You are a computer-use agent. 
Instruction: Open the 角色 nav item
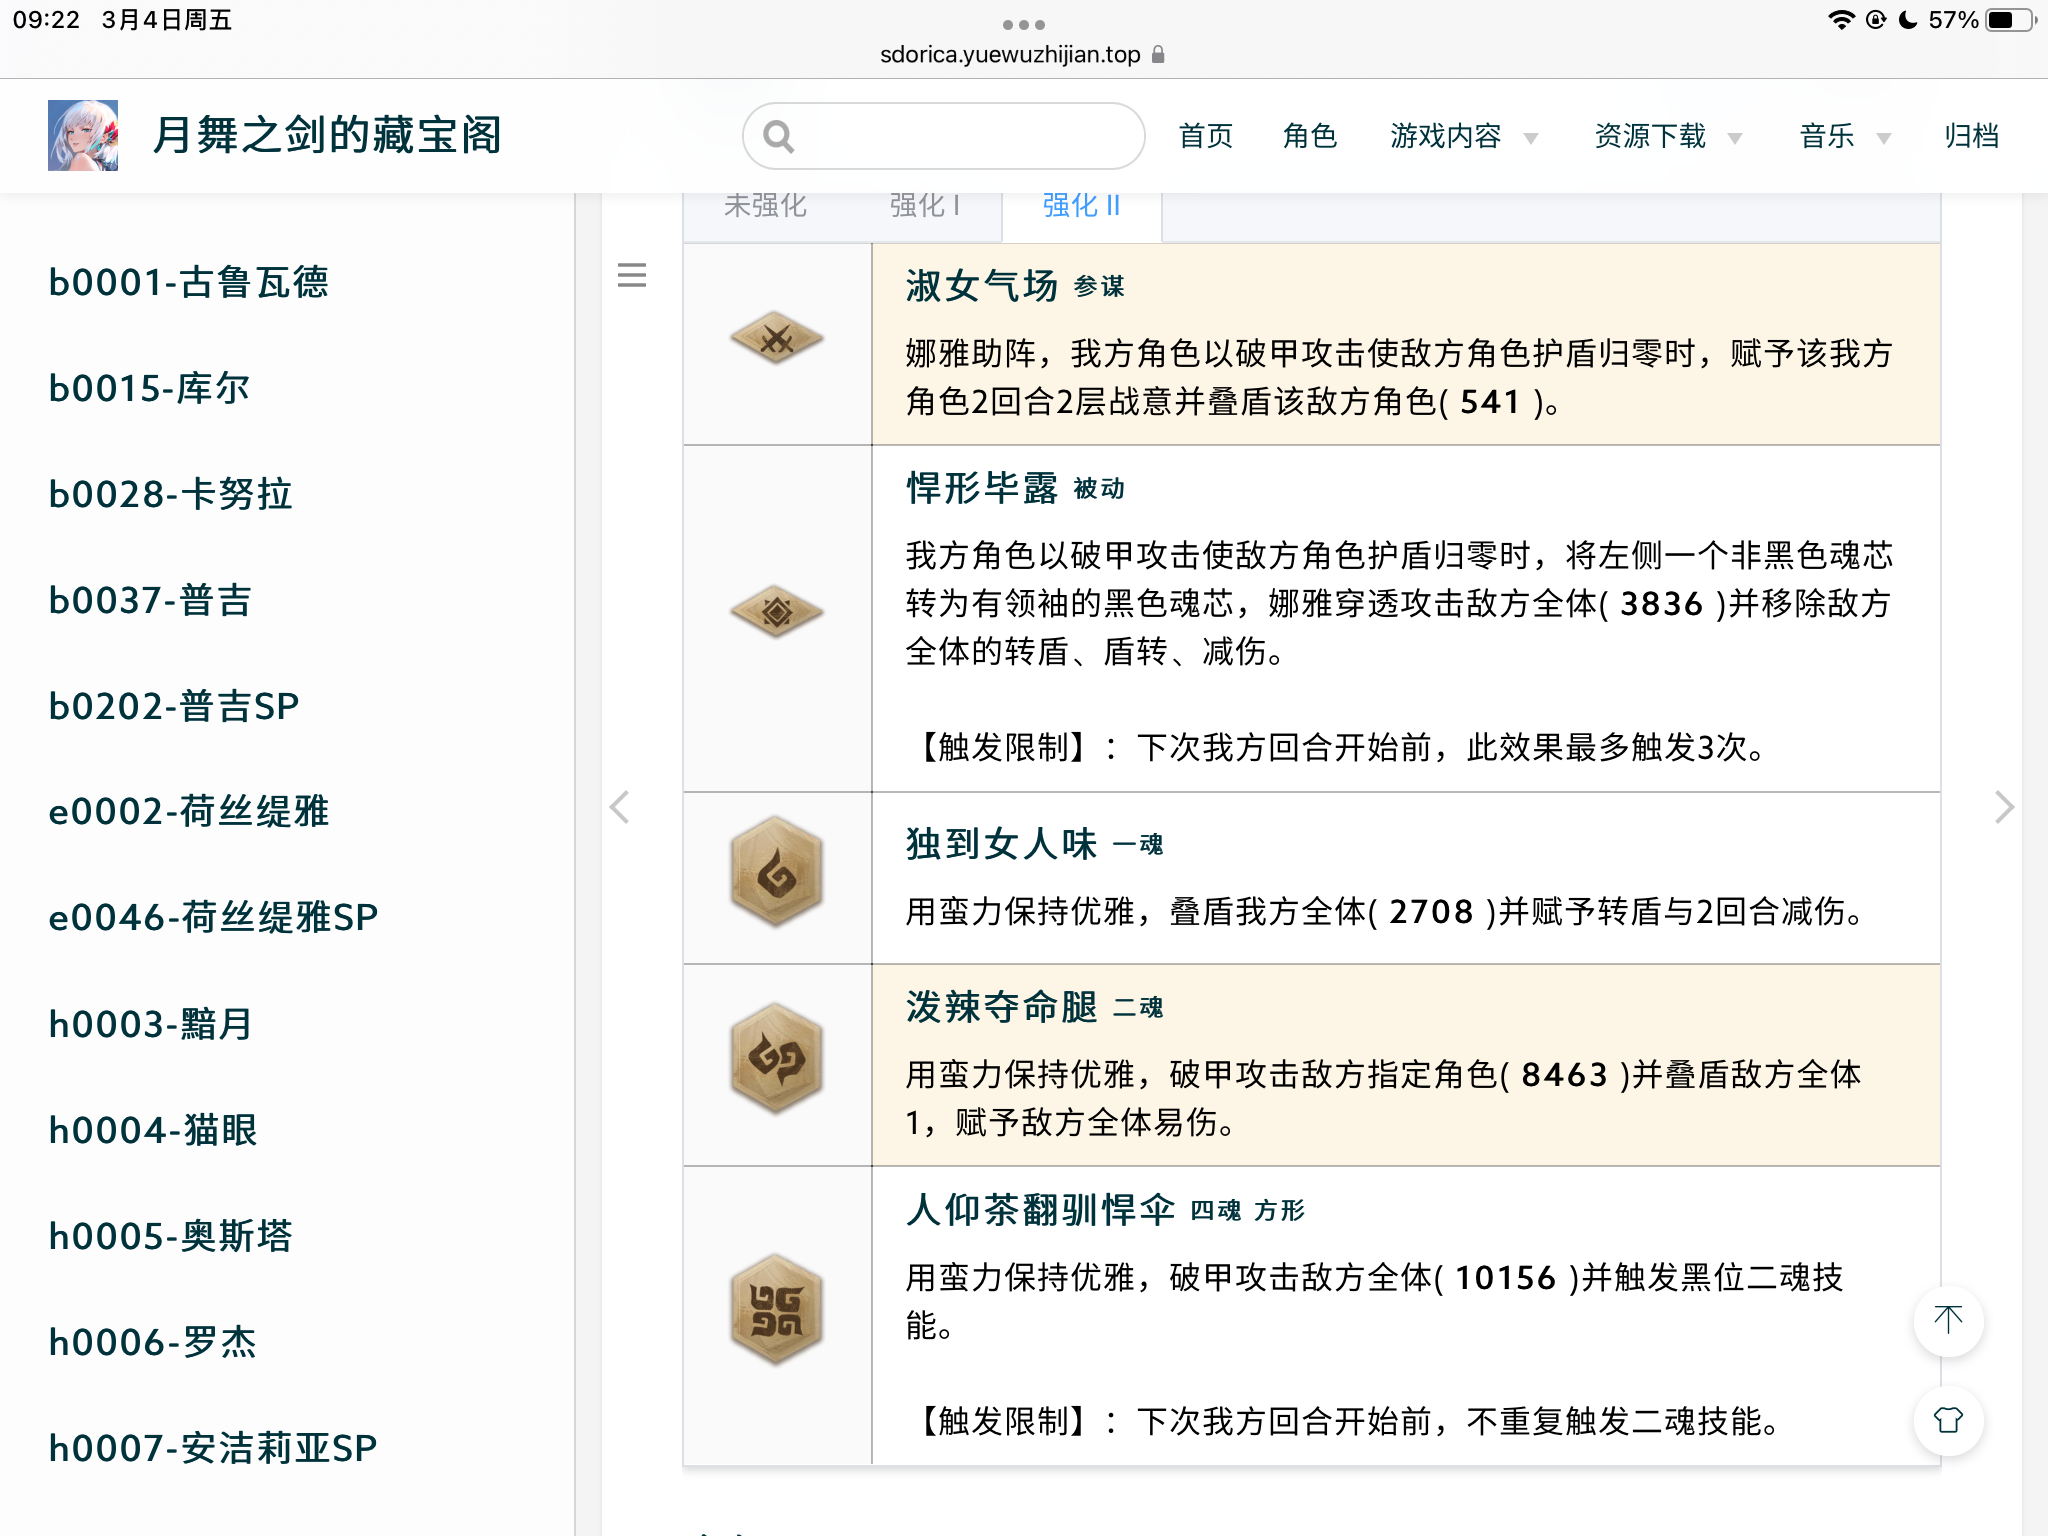[1310, 136]
